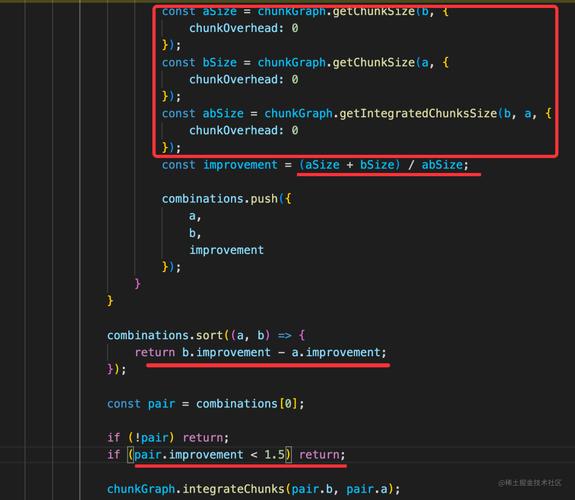Click the yellow closing brace of loop
Viewport: 575px width, 500px height.
(x=110, y=301)
